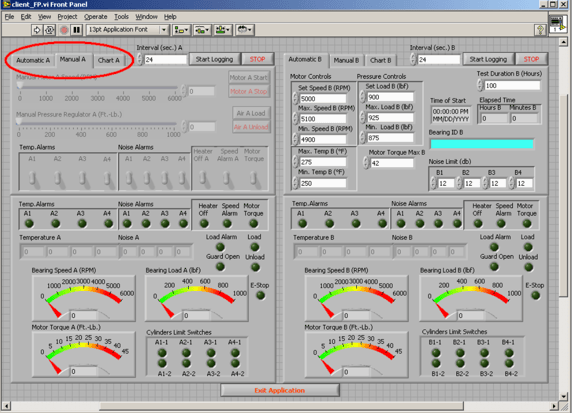Click the Pause execution icon
573x413 pixels.
click(77, 30)
